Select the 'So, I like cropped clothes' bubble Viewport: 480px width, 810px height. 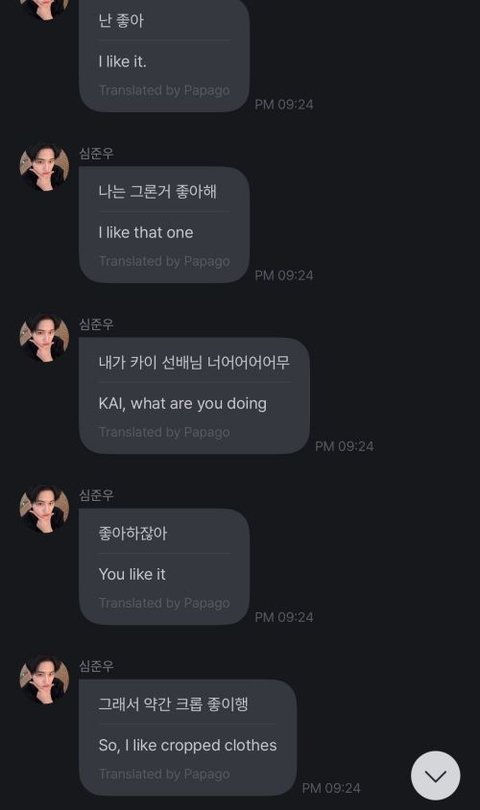188,738
